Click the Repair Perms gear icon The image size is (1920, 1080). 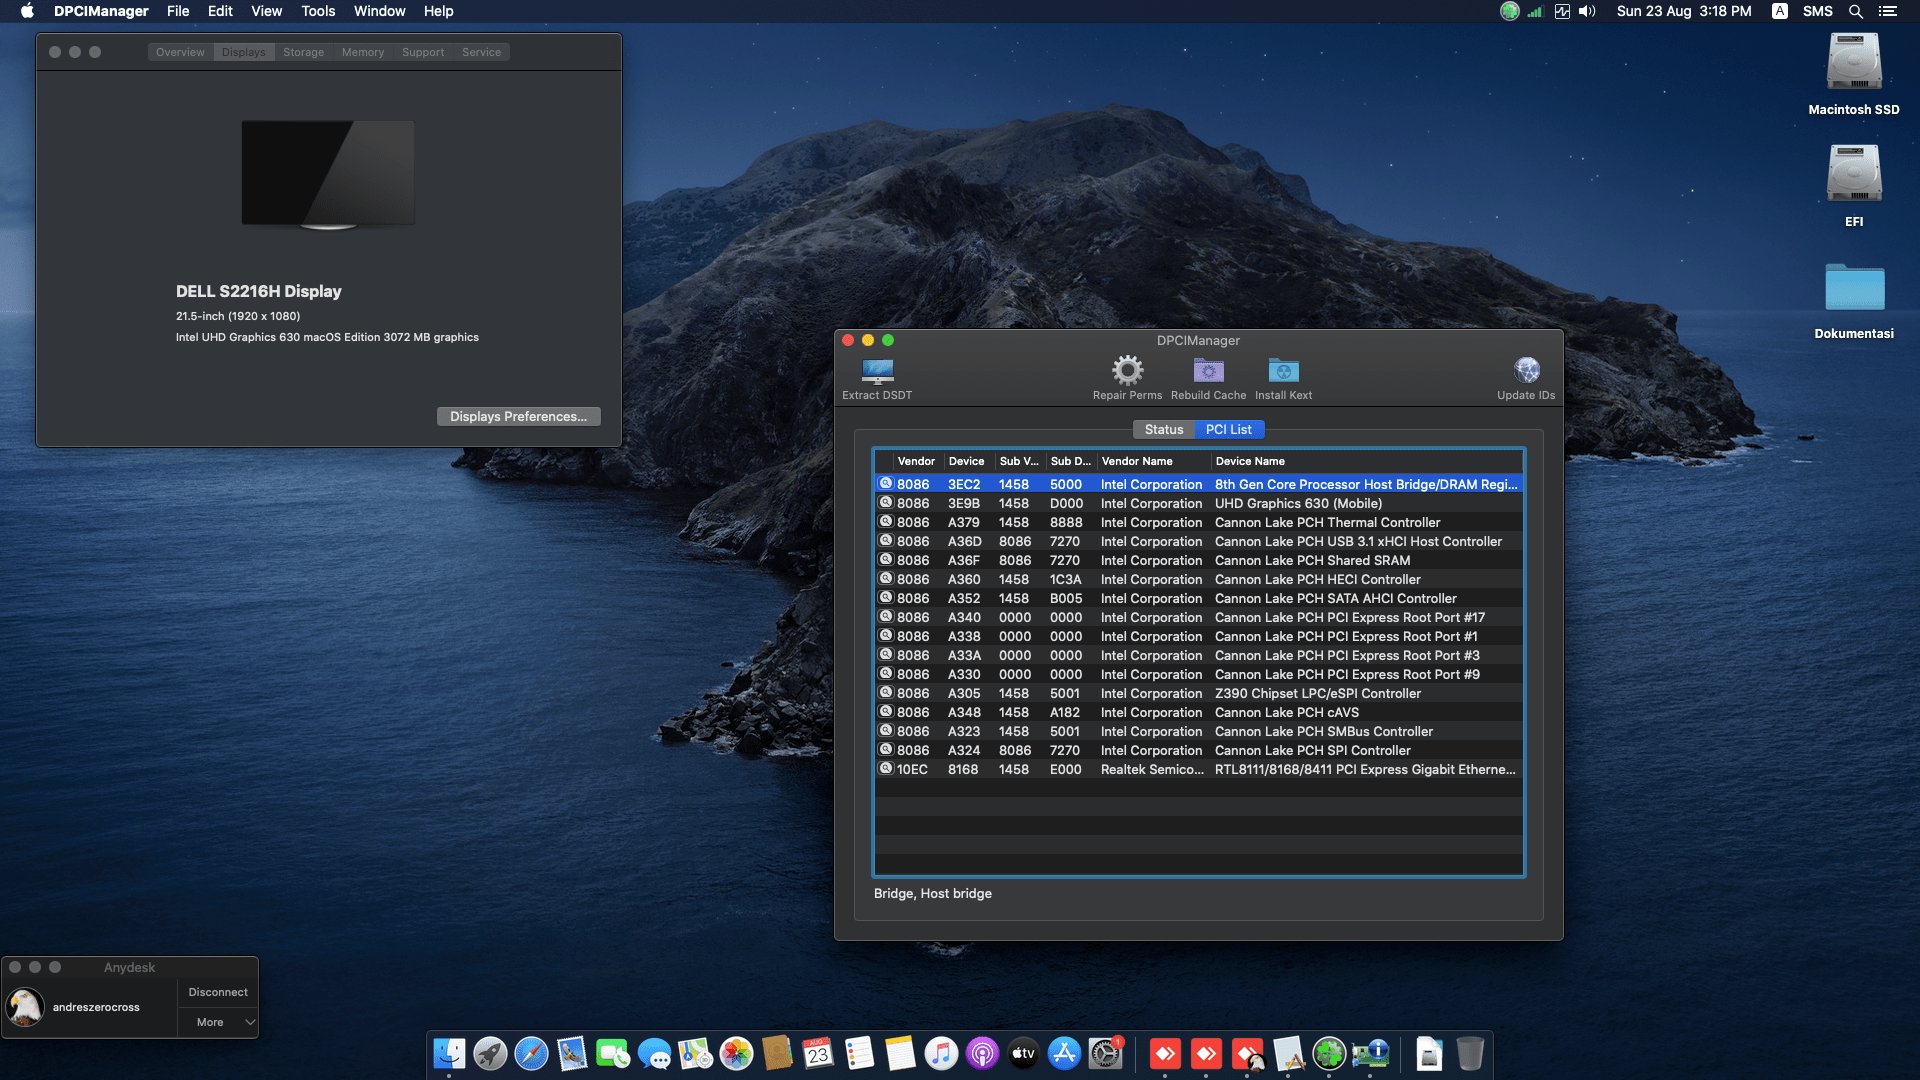pos(1127,371)
